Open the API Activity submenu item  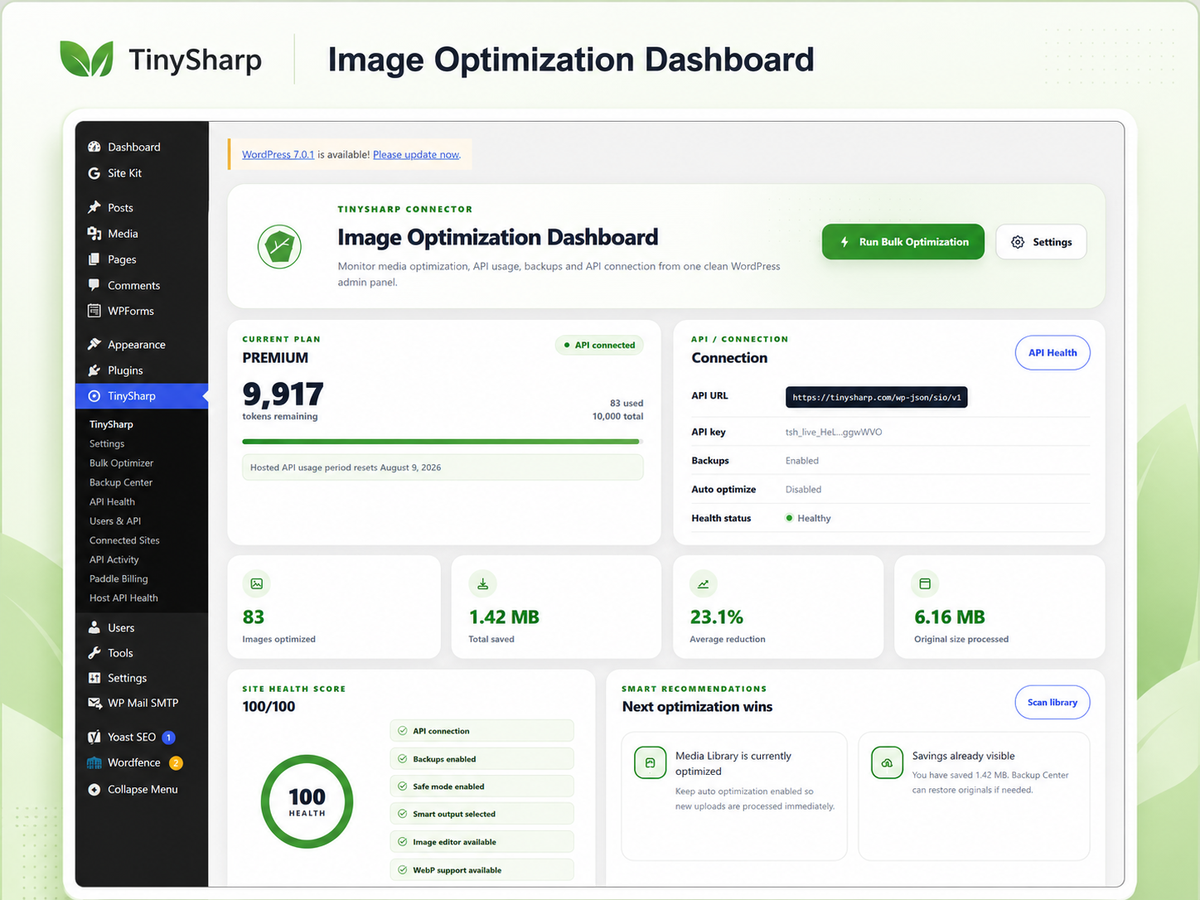(x=114, y=560)
